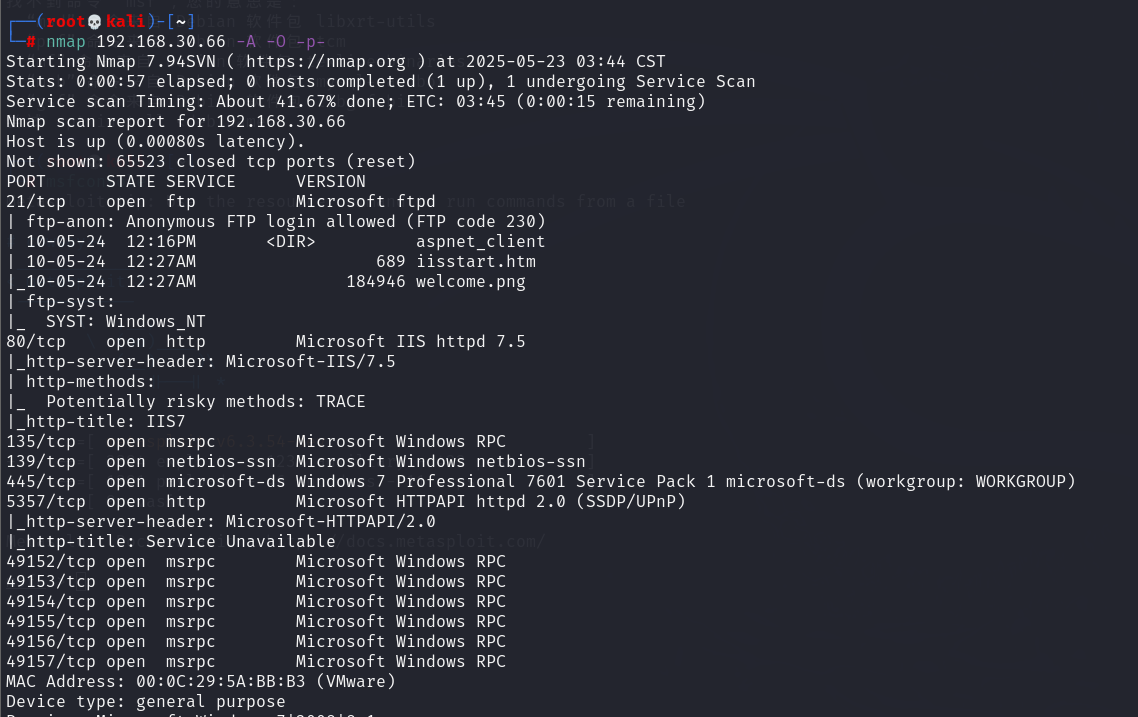This screenshot has height=717, width=1138.
Task: Click the Device type: general purpose line
Action: (146, 701)
